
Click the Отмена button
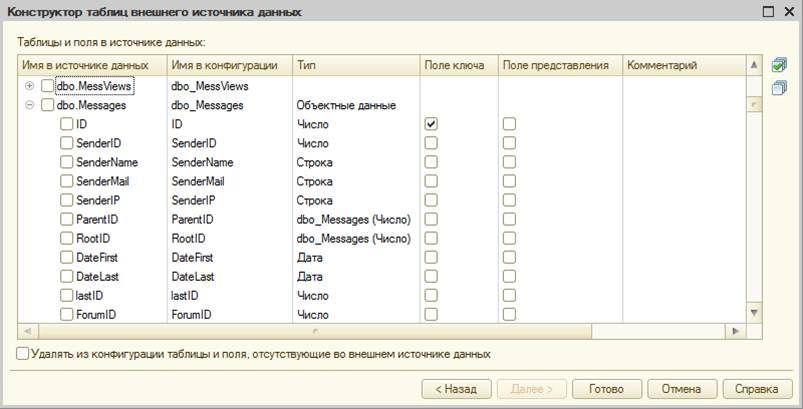682,389
